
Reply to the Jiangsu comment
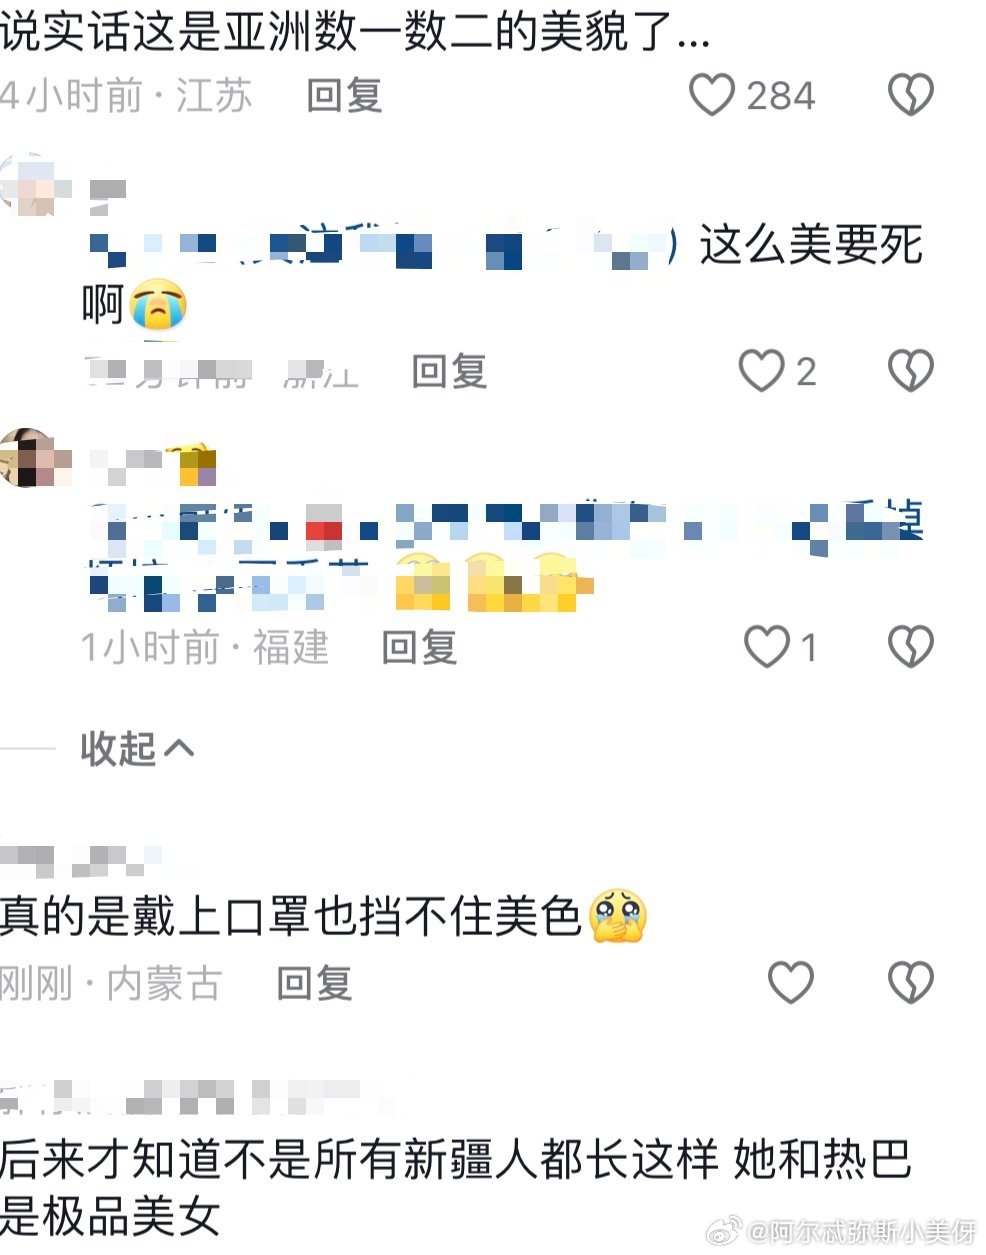[x=345, y=96]
